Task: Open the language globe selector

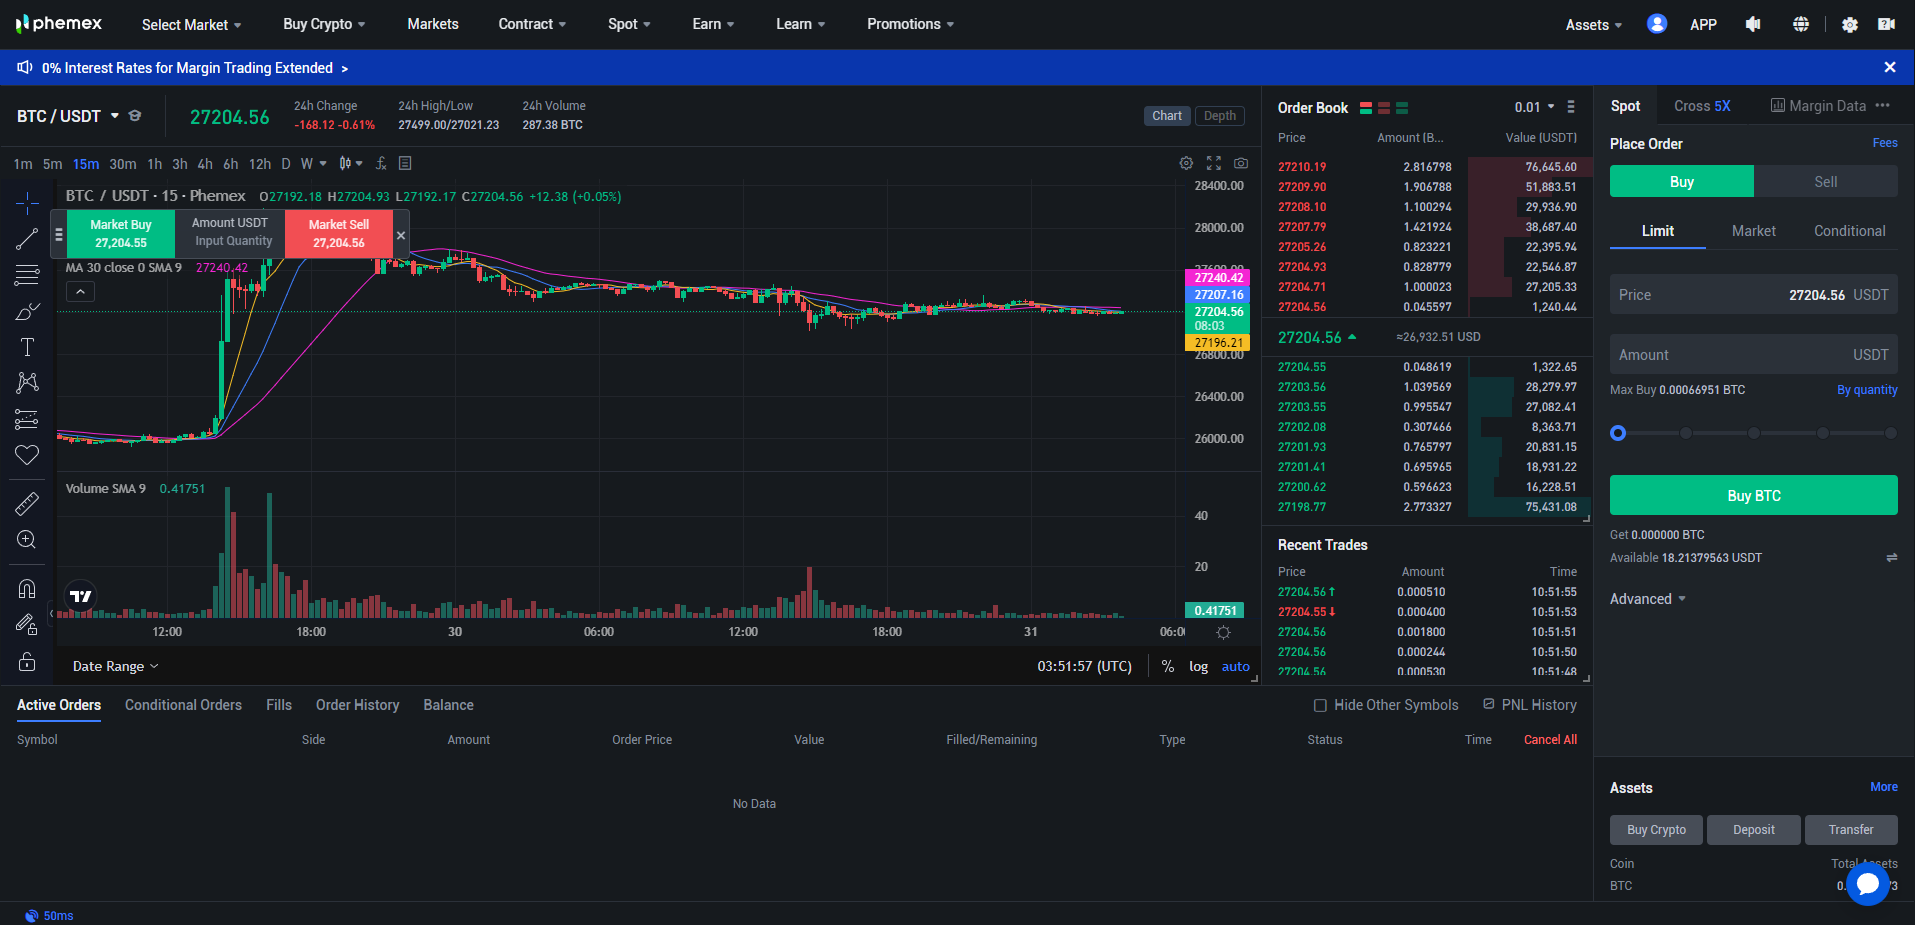Action: pos(1801,24)
